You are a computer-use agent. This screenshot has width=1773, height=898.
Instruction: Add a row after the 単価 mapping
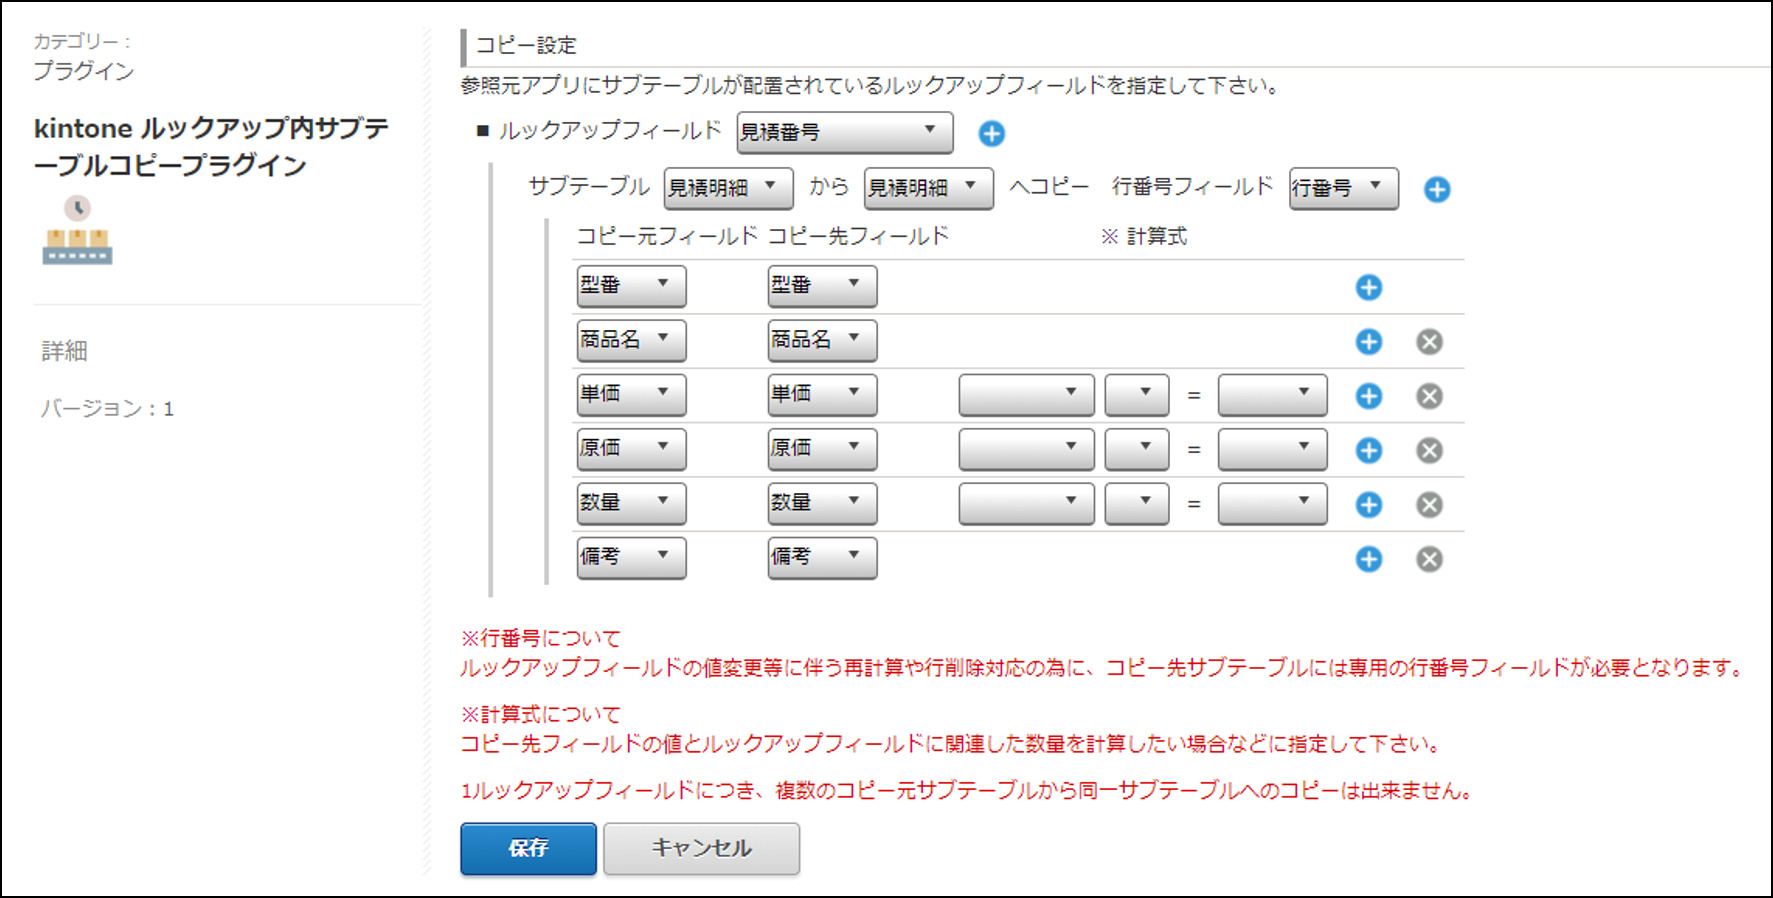point(1368,396)
